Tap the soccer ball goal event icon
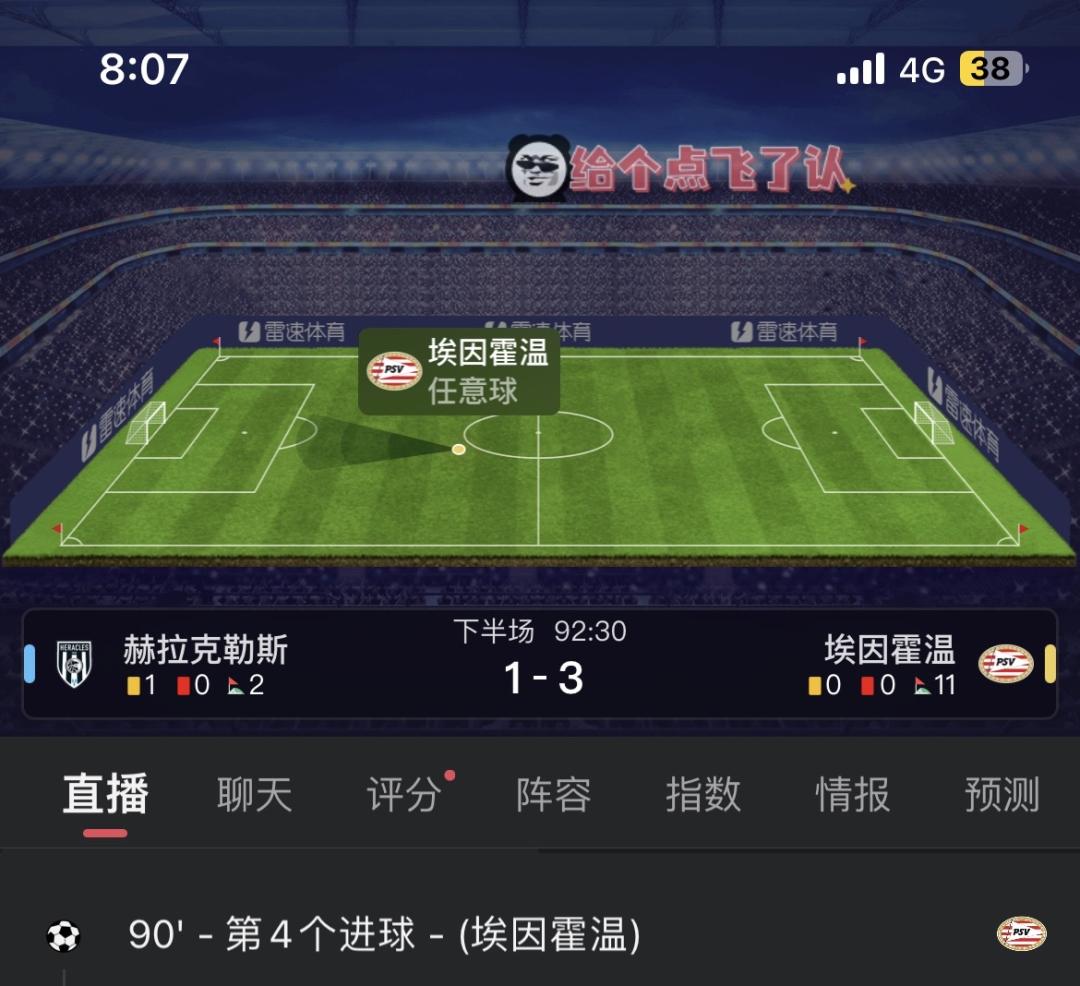Screen dimensions: 1080x986 click(x=63, y=936)
